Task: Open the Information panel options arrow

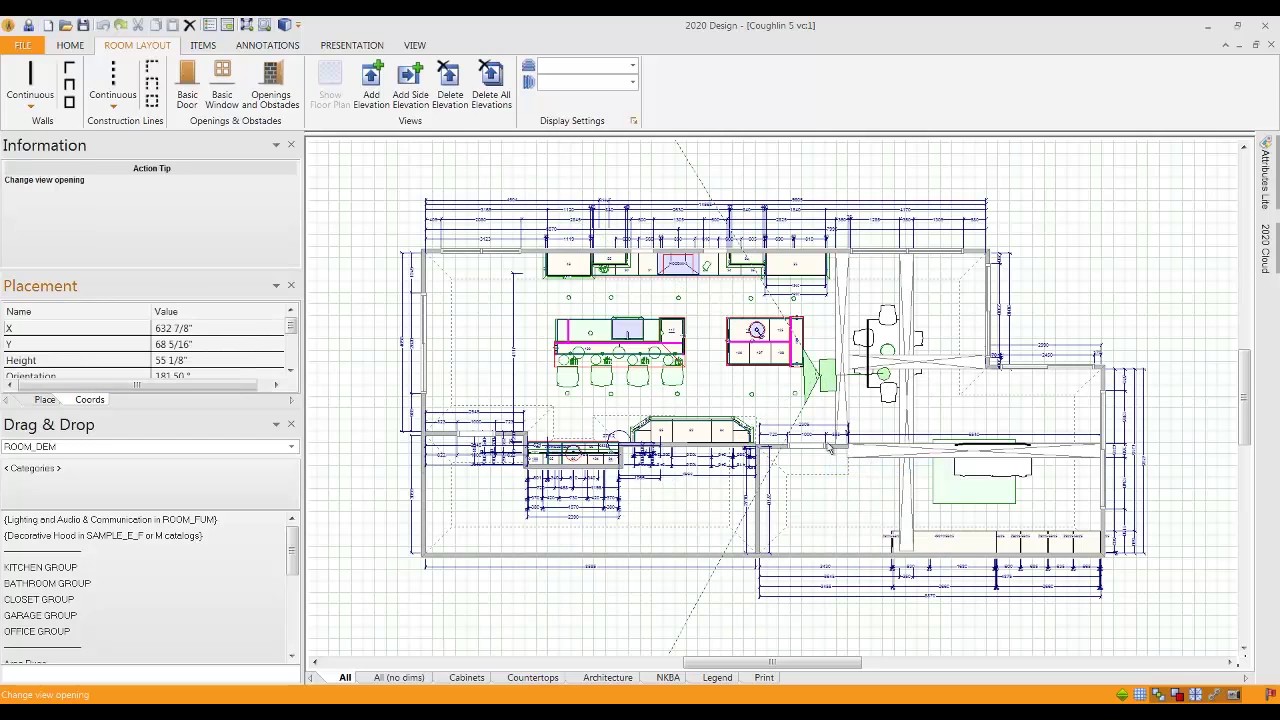Action: (276, 145)
